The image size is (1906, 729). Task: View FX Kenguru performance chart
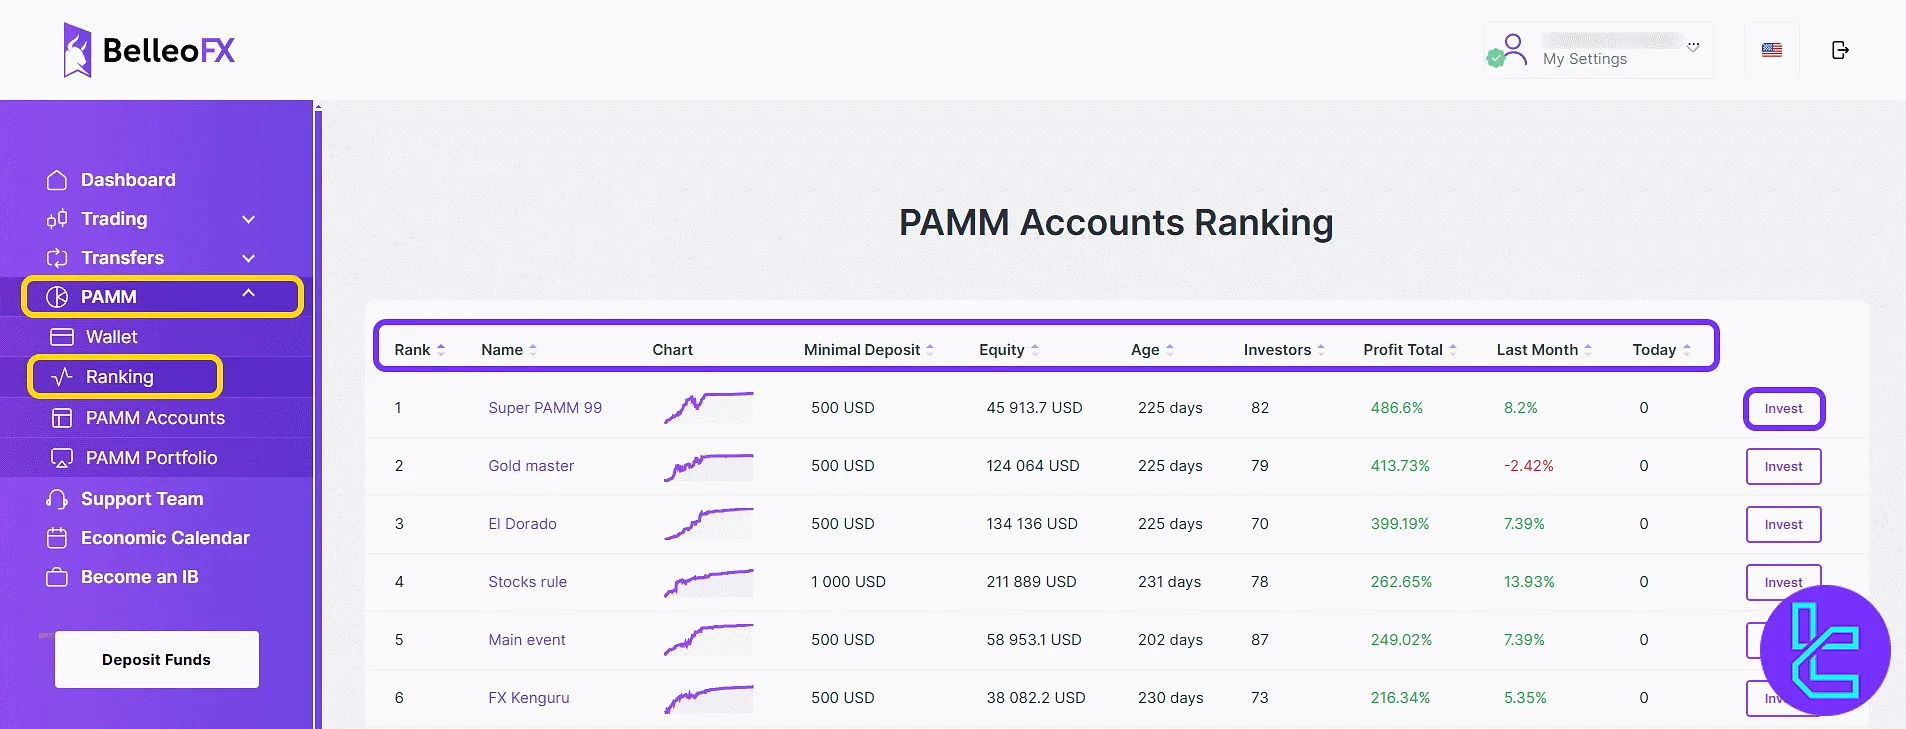(x=708, y=698)
